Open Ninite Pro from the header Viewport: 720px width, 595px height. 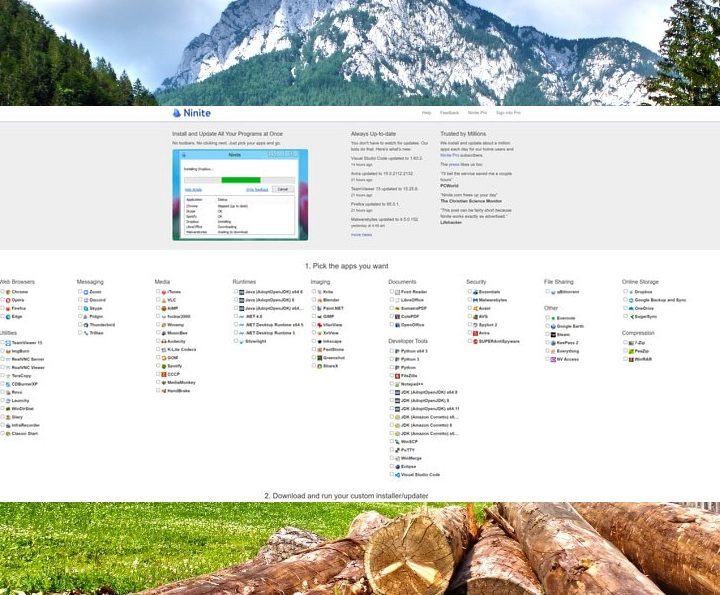tap(478, 113)
